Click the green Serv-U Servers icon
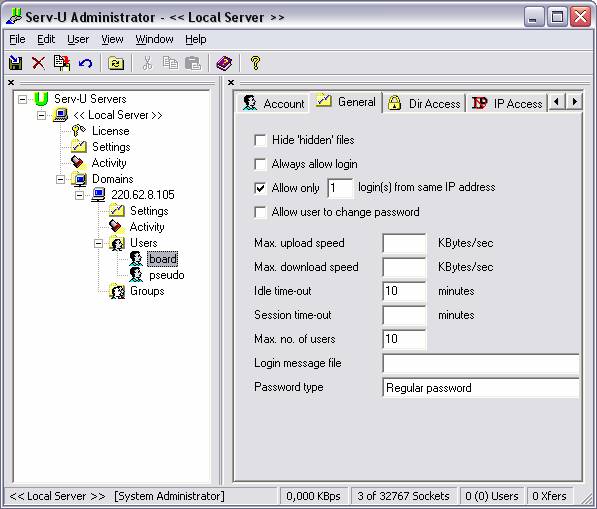 pyautogui.click(x=41, y=99)
